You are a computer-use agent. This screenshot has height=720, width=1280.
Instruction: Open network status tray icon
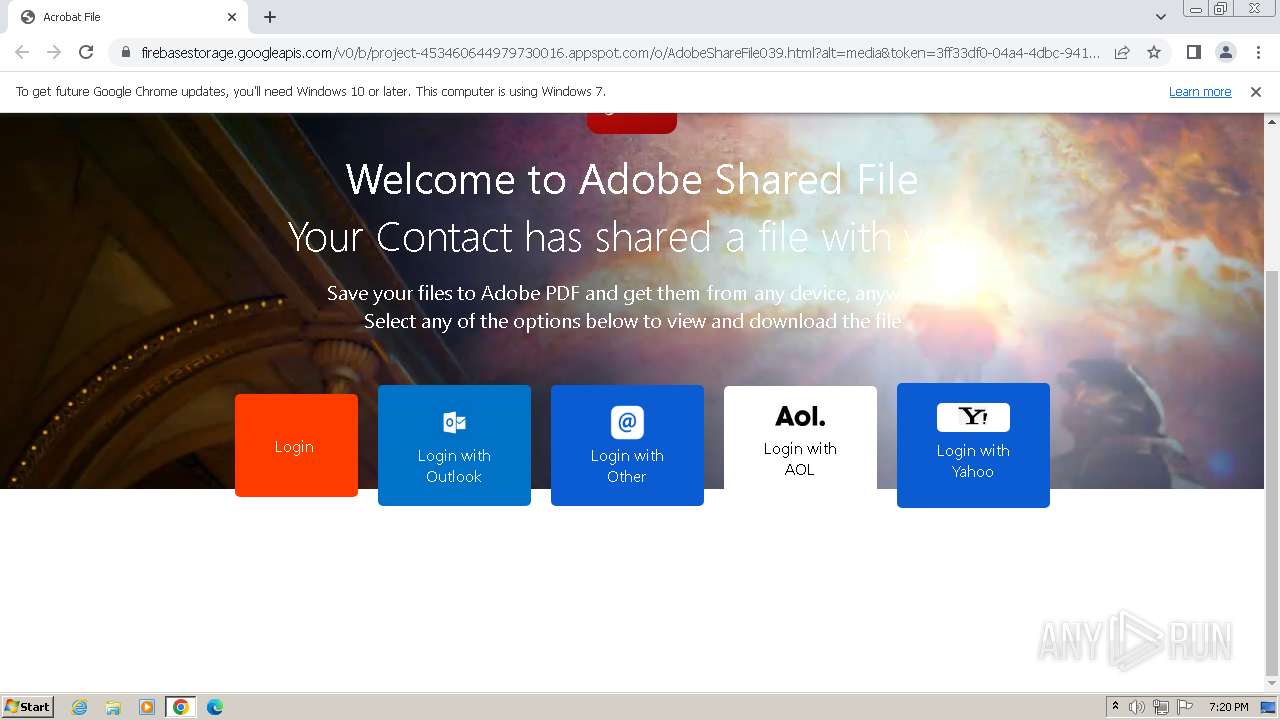coord(1161,707)
